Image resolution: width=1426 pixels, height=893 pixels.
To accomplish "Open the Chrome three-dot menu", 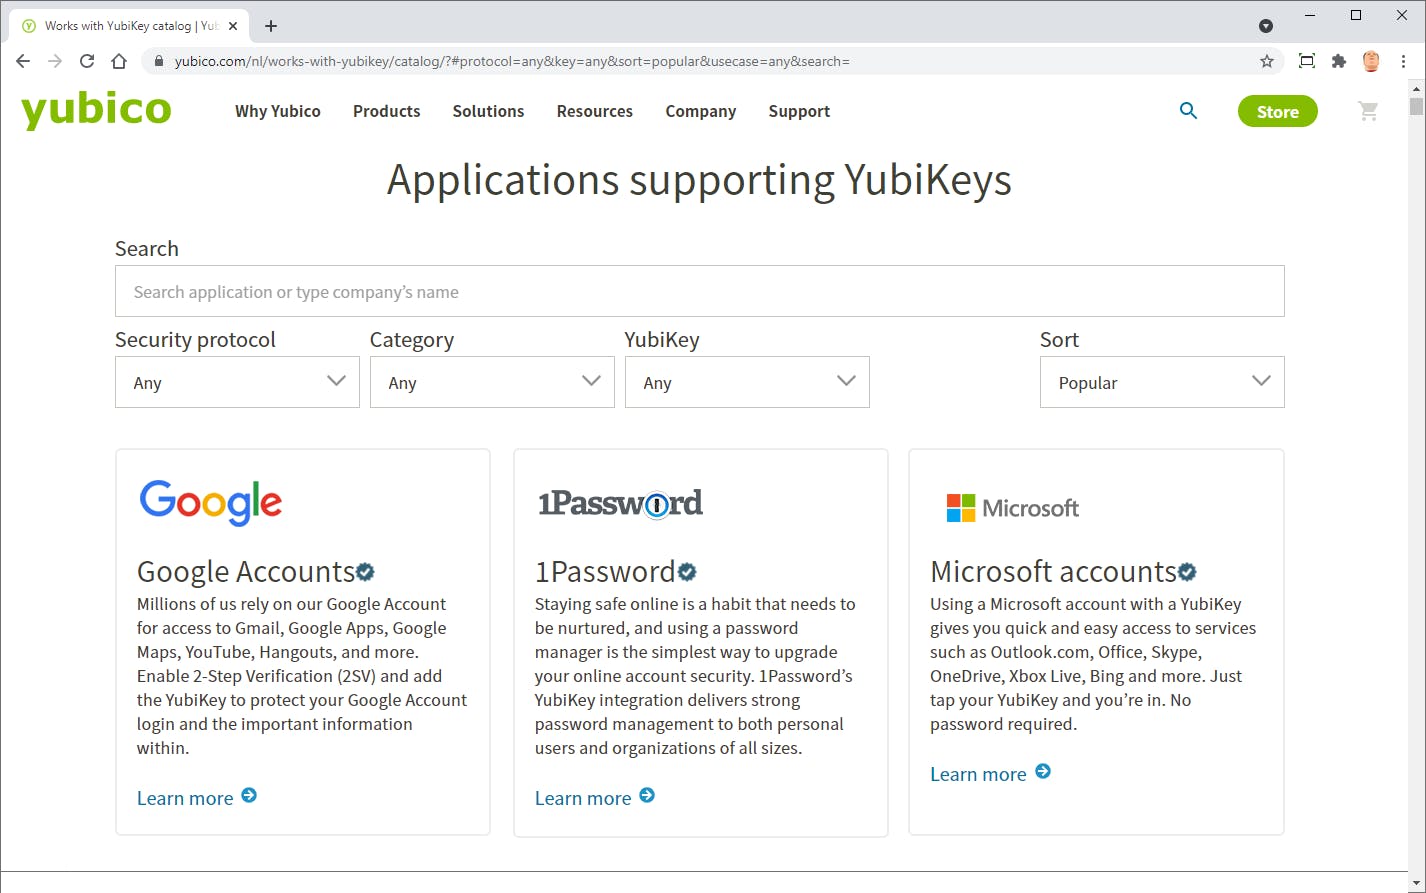I will click(x=1404, y=61).
